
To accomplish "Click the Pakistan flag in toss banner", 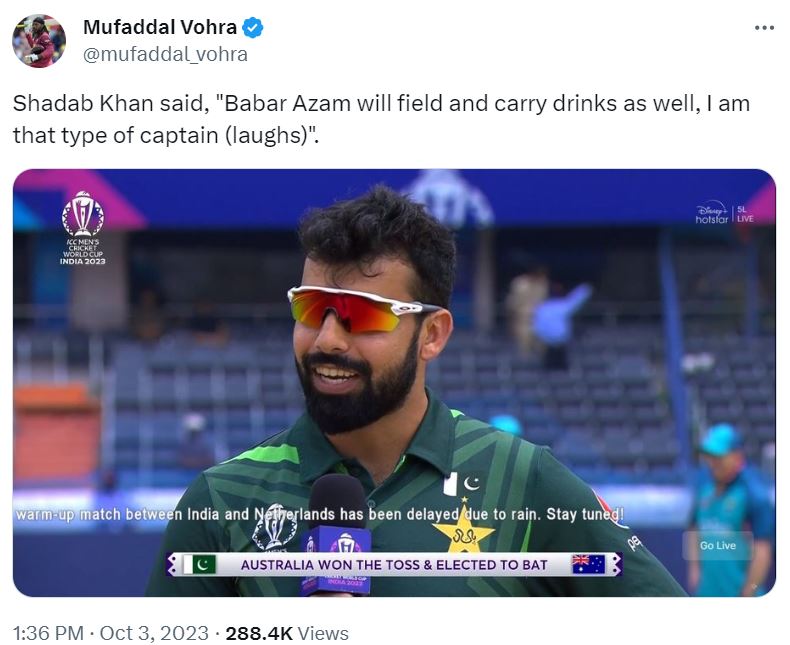I will pyautogui.click(x=195, y=565).
